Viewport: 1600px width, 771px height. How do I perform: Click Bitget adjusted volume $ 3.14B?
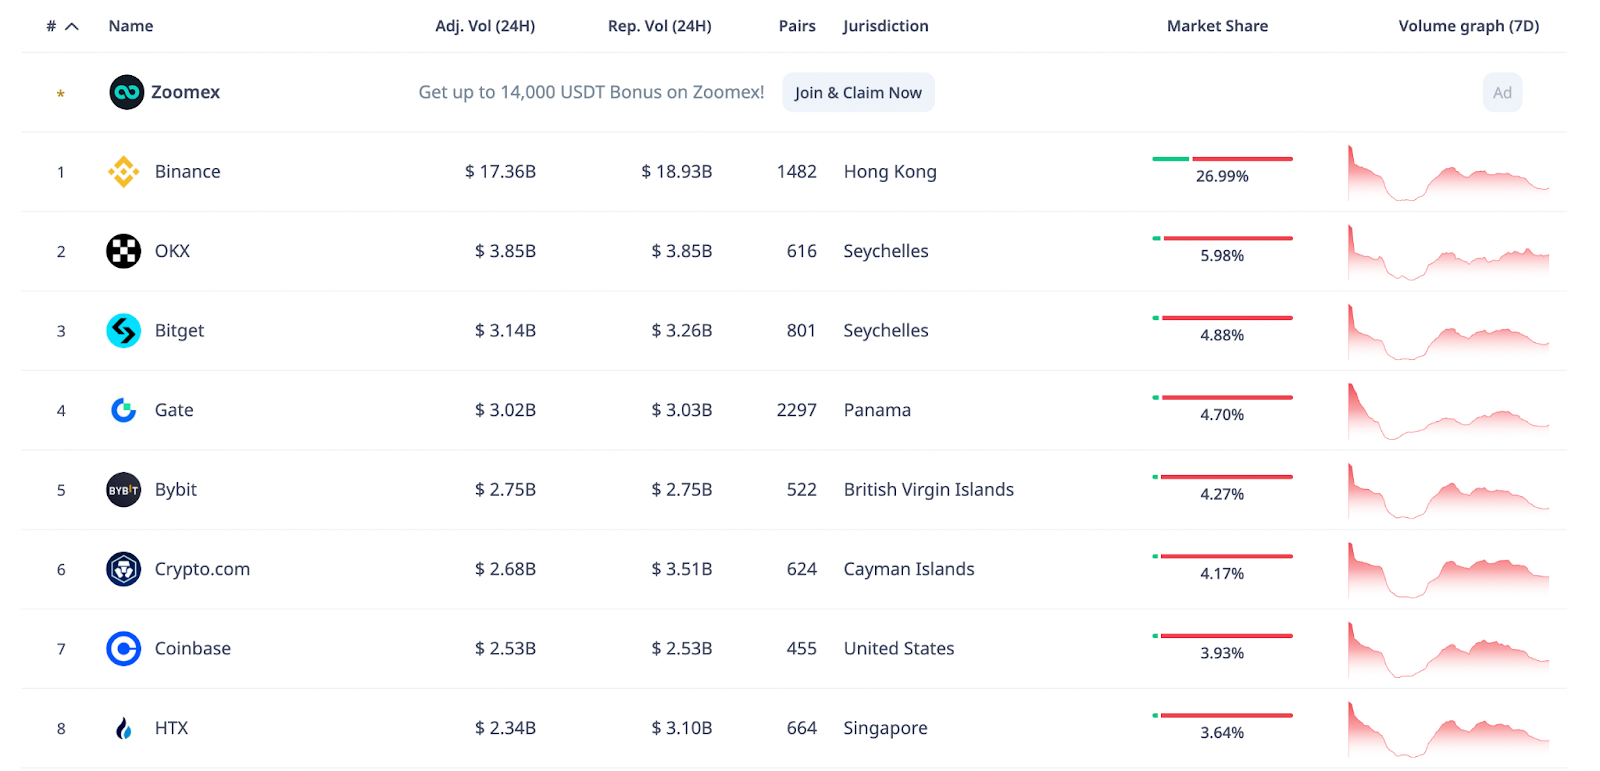505,331
